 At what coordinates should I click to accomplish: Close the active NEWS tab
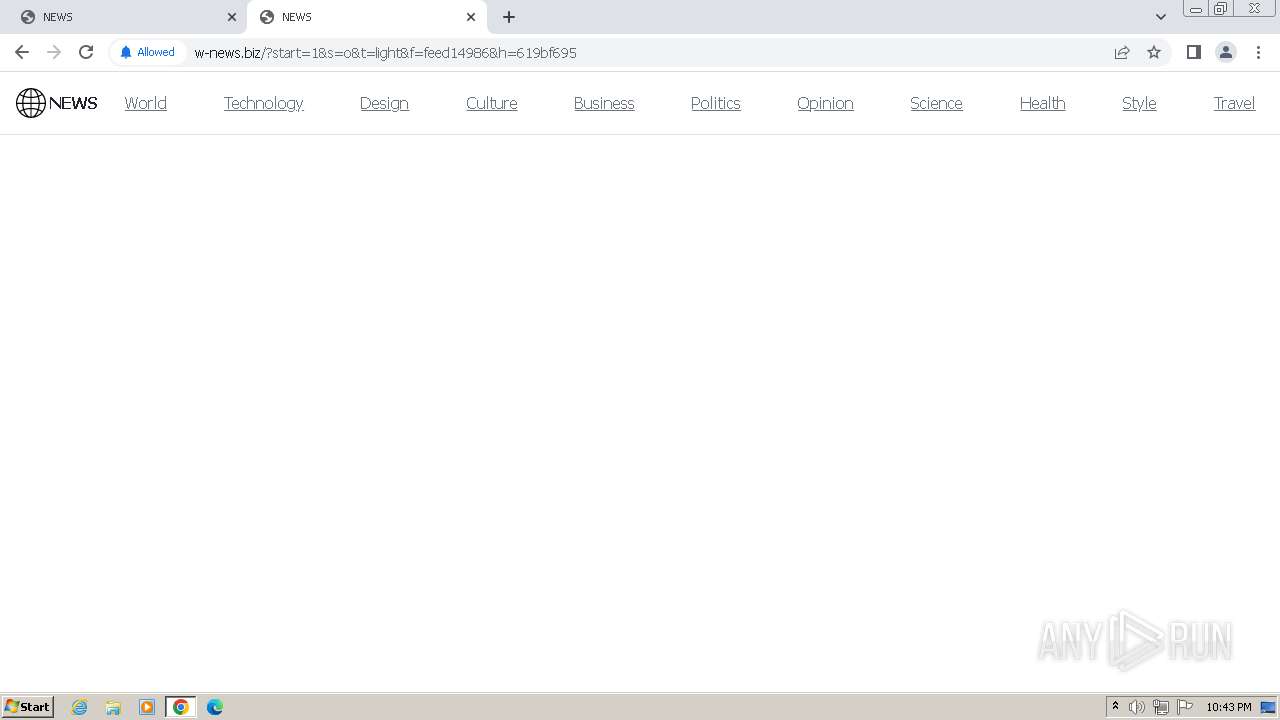[x=471, y=17]
